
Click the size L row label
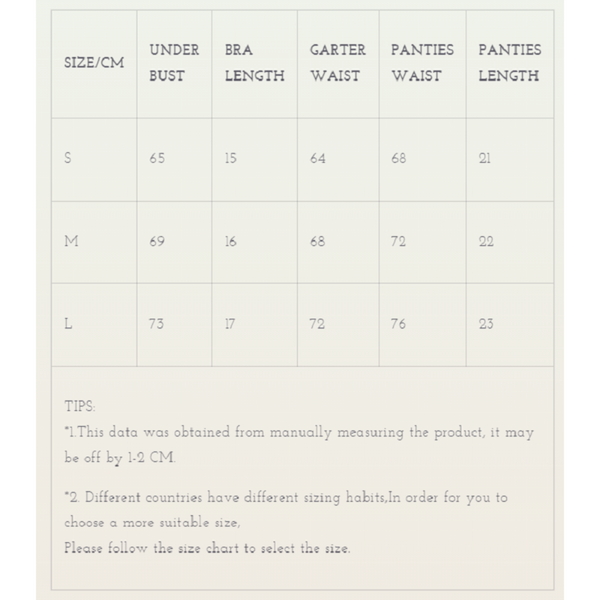pyautogui.click(x=68, y=324)
